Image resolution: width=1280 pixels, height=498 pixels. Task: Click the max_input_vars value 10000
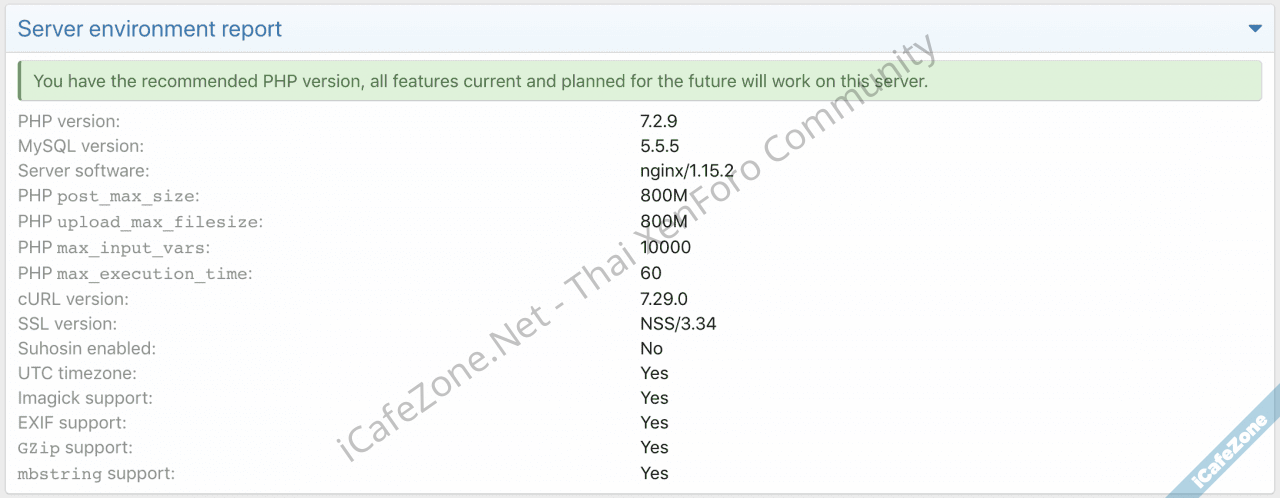(x=665, y=247)
